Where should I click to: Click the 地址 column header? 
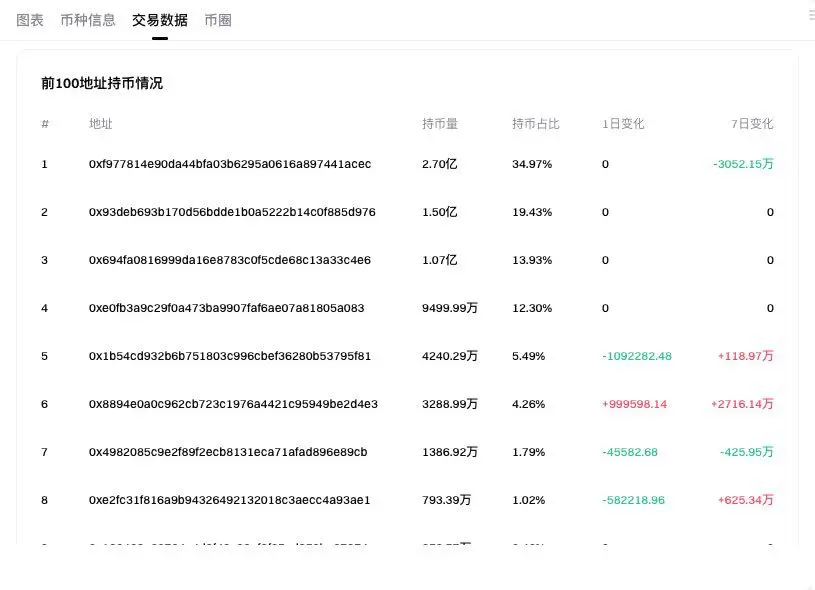100,124
